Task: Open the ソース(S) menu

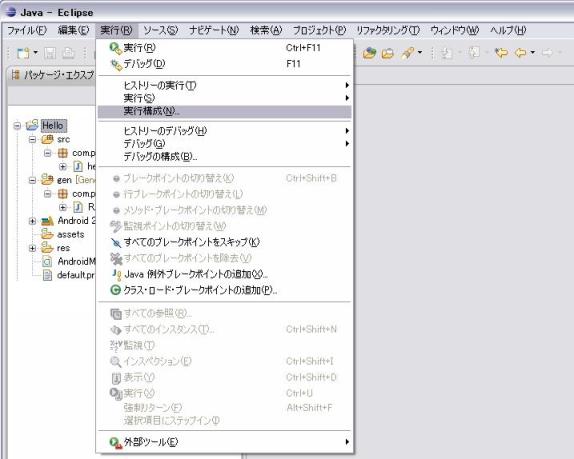Action: [160, 30]
